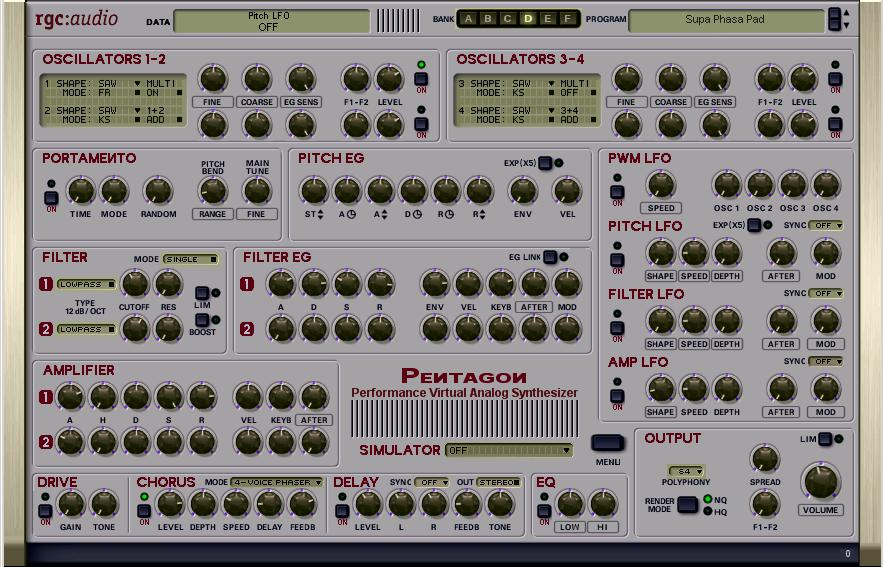
Task: Adjust output Spread knob
Action: coord(765,459)
